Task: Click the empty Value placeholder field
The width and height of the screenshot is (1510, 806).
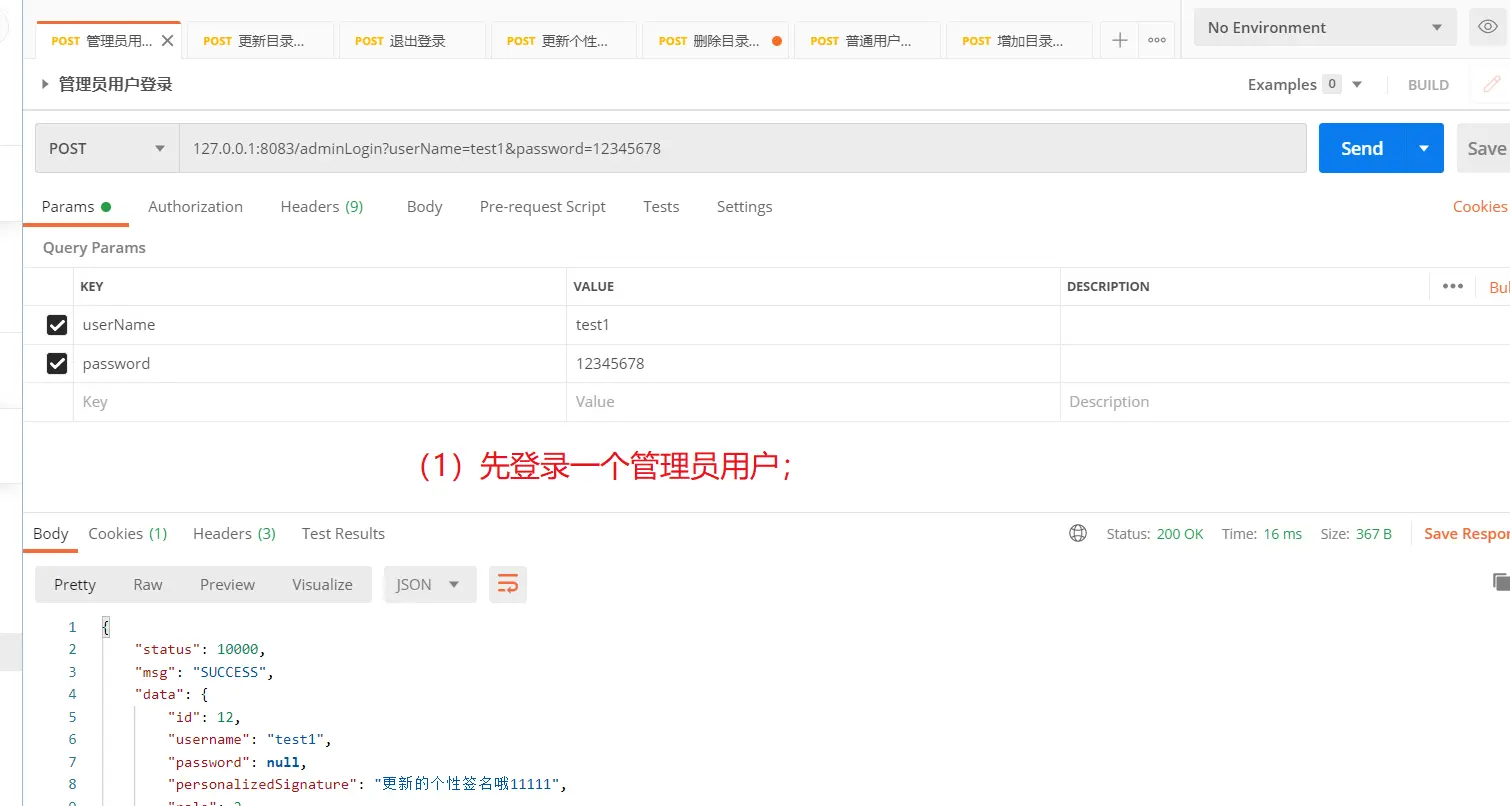Action: [813, 402]
